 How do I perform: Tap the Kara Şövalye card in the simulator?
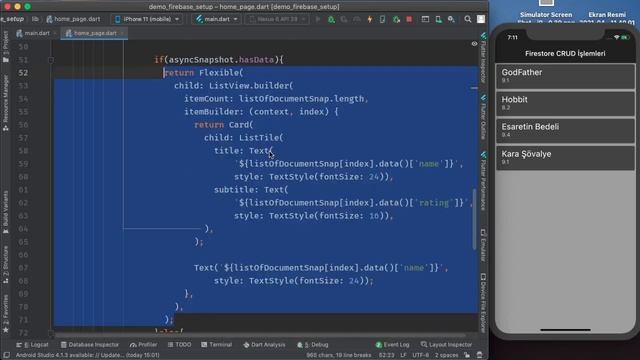pos(565,158)
